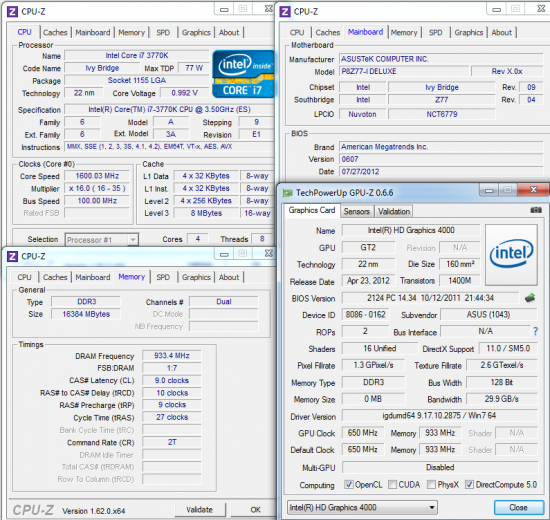Click the processor Name field Intel Core i7 3770K

[x=137, y=55]
